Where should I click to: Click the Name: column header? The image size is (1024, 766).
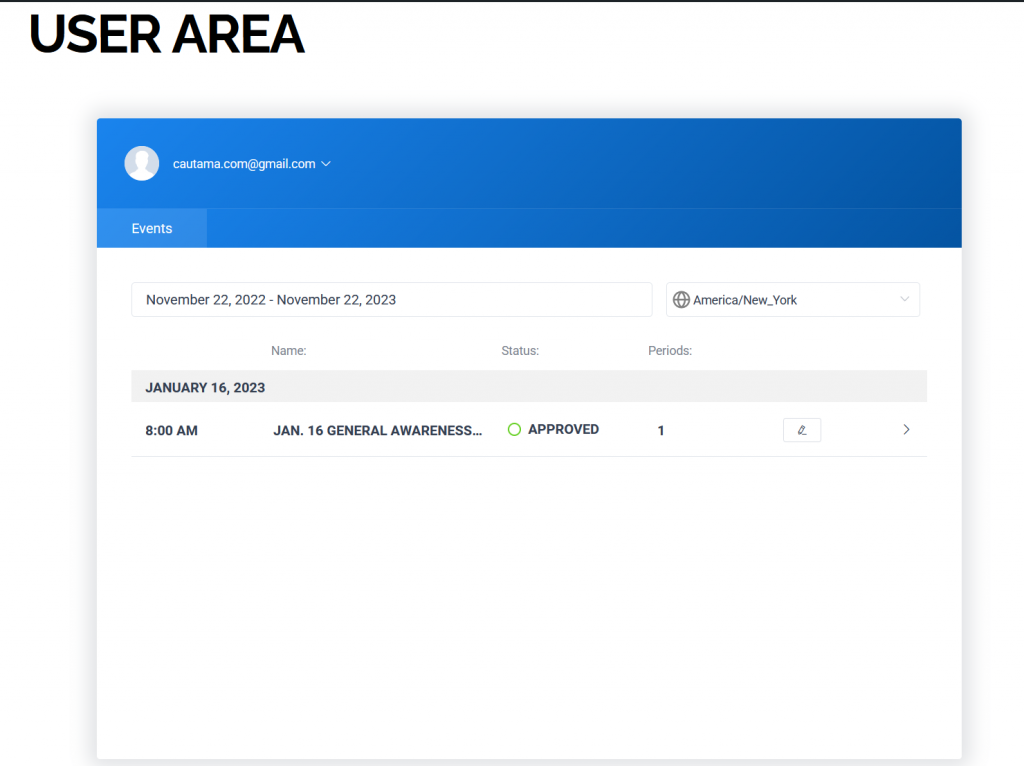pos(289,351)
